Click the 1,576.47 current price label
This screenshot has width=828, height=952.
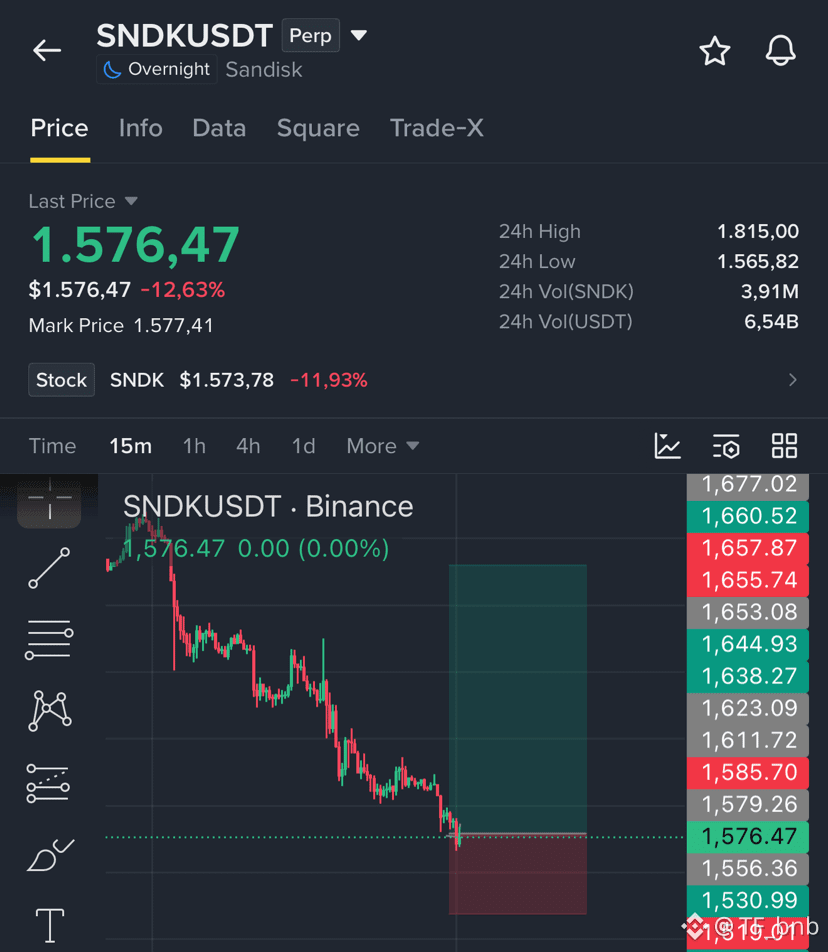[748, 837]
